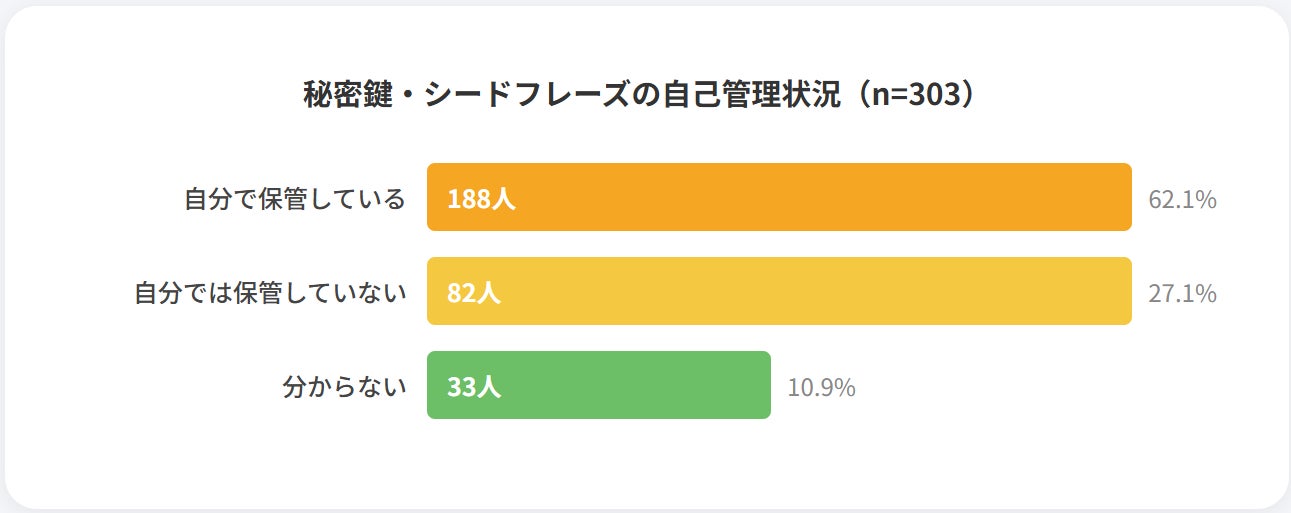Click the "188人" count inside the orange bar
Screen dimensions: 1291x513
481,198
